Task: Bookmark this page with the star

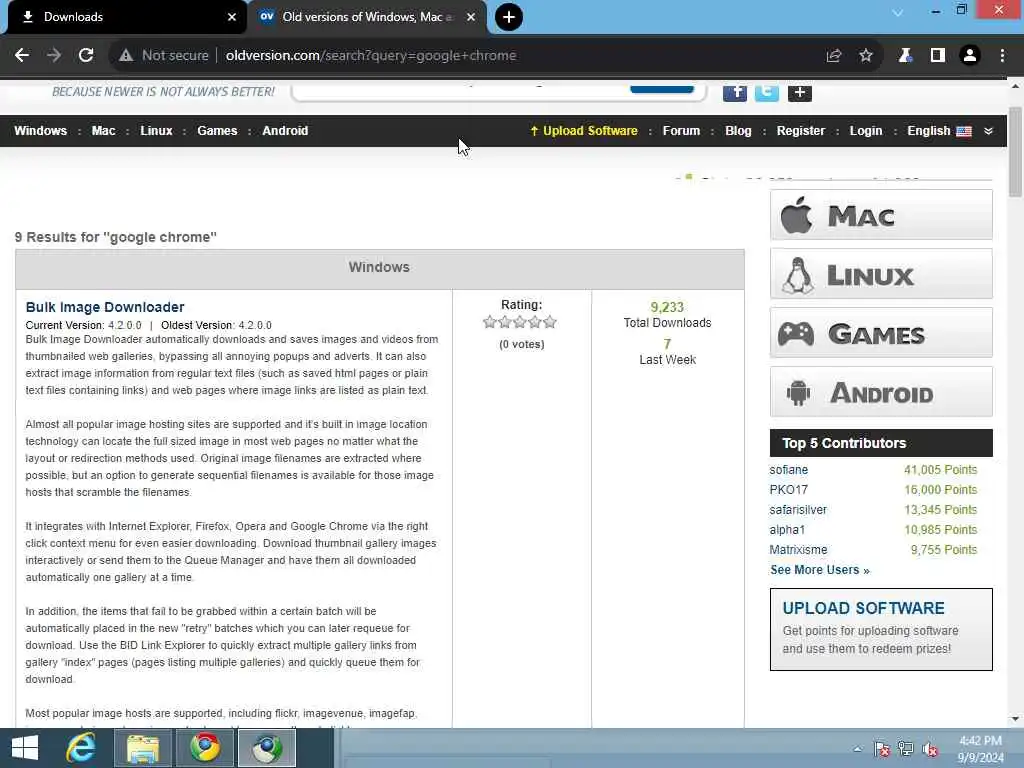Action: point(866,56)
